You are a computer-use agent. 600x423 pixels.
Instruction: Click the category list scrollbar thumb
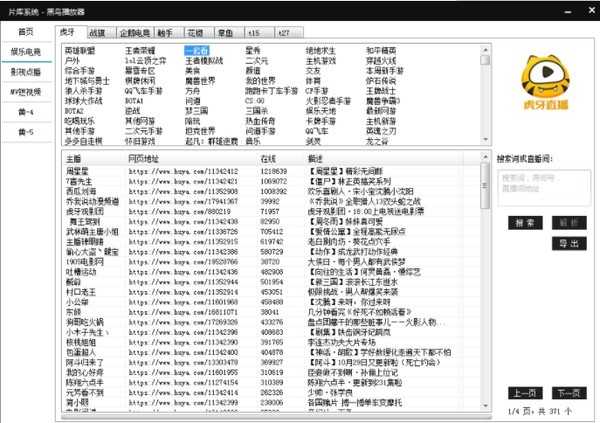point(485,60)
